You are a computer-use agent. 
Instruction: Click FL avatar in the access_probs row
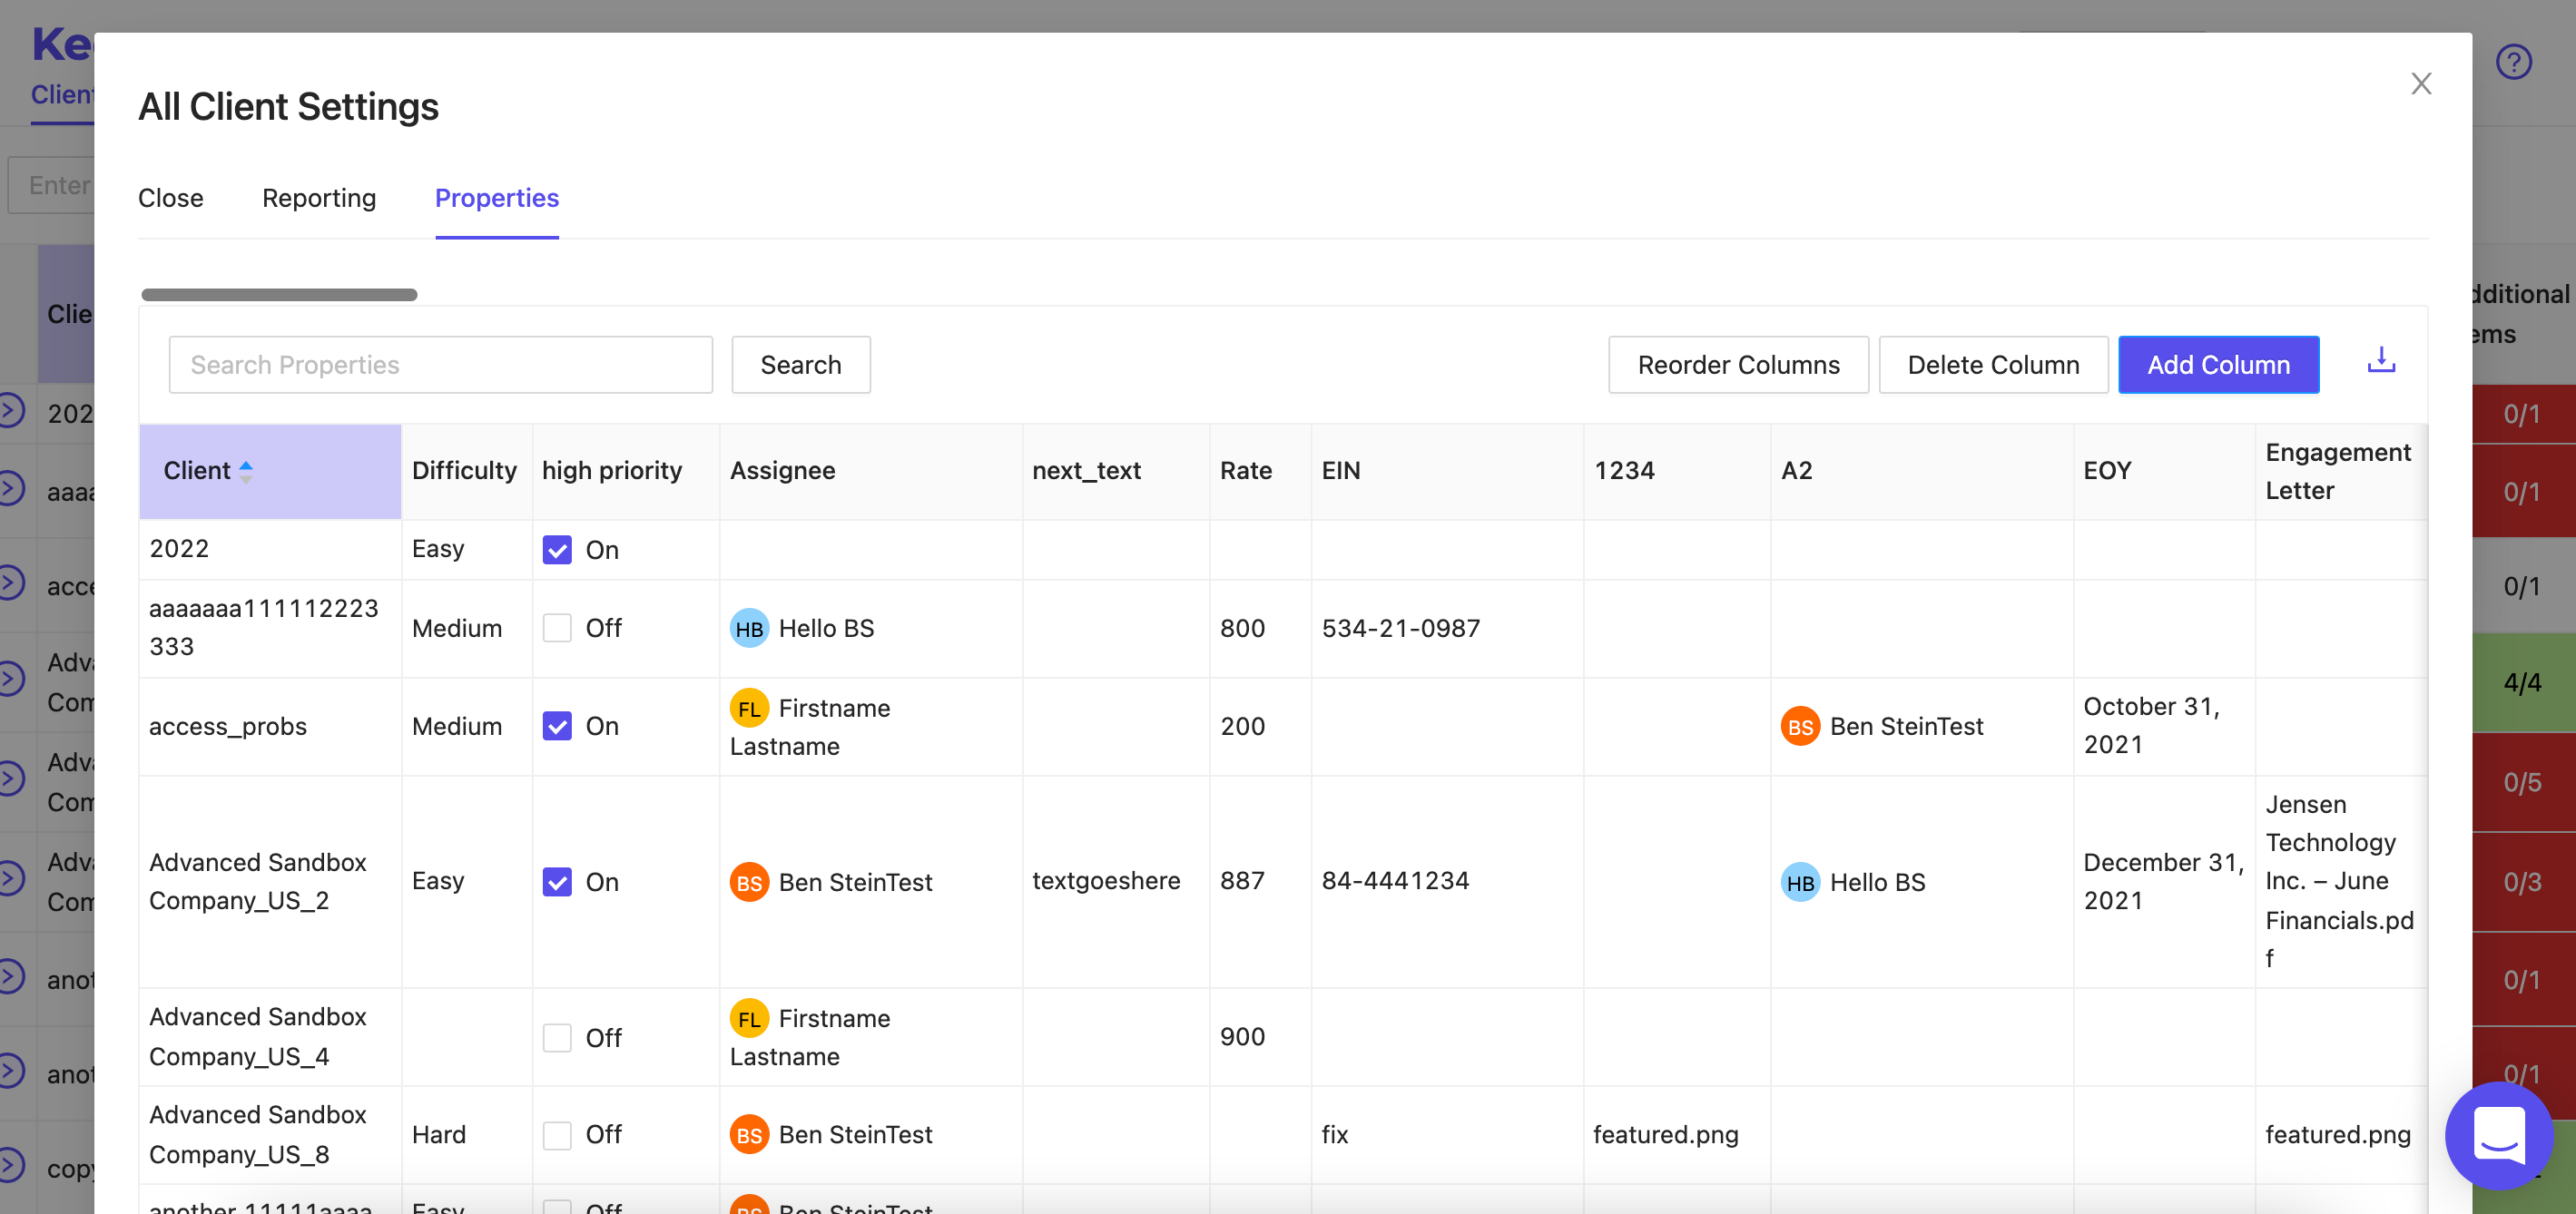point(748,709)
